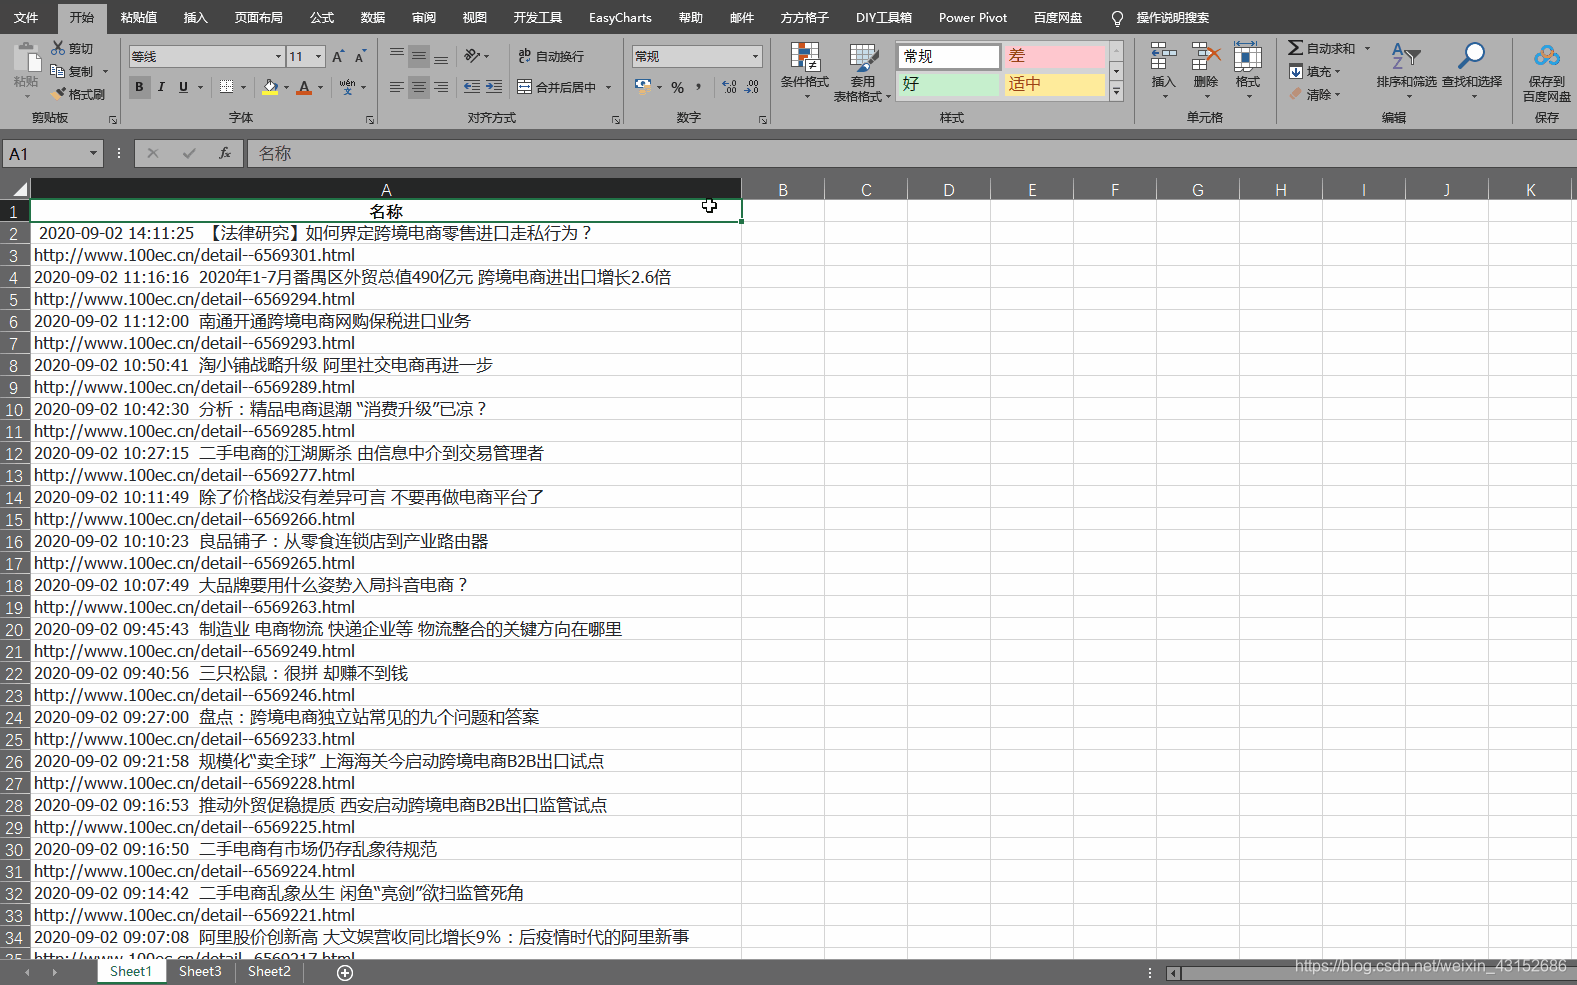Switch to the Data (数据) tab

click(373, 17)
